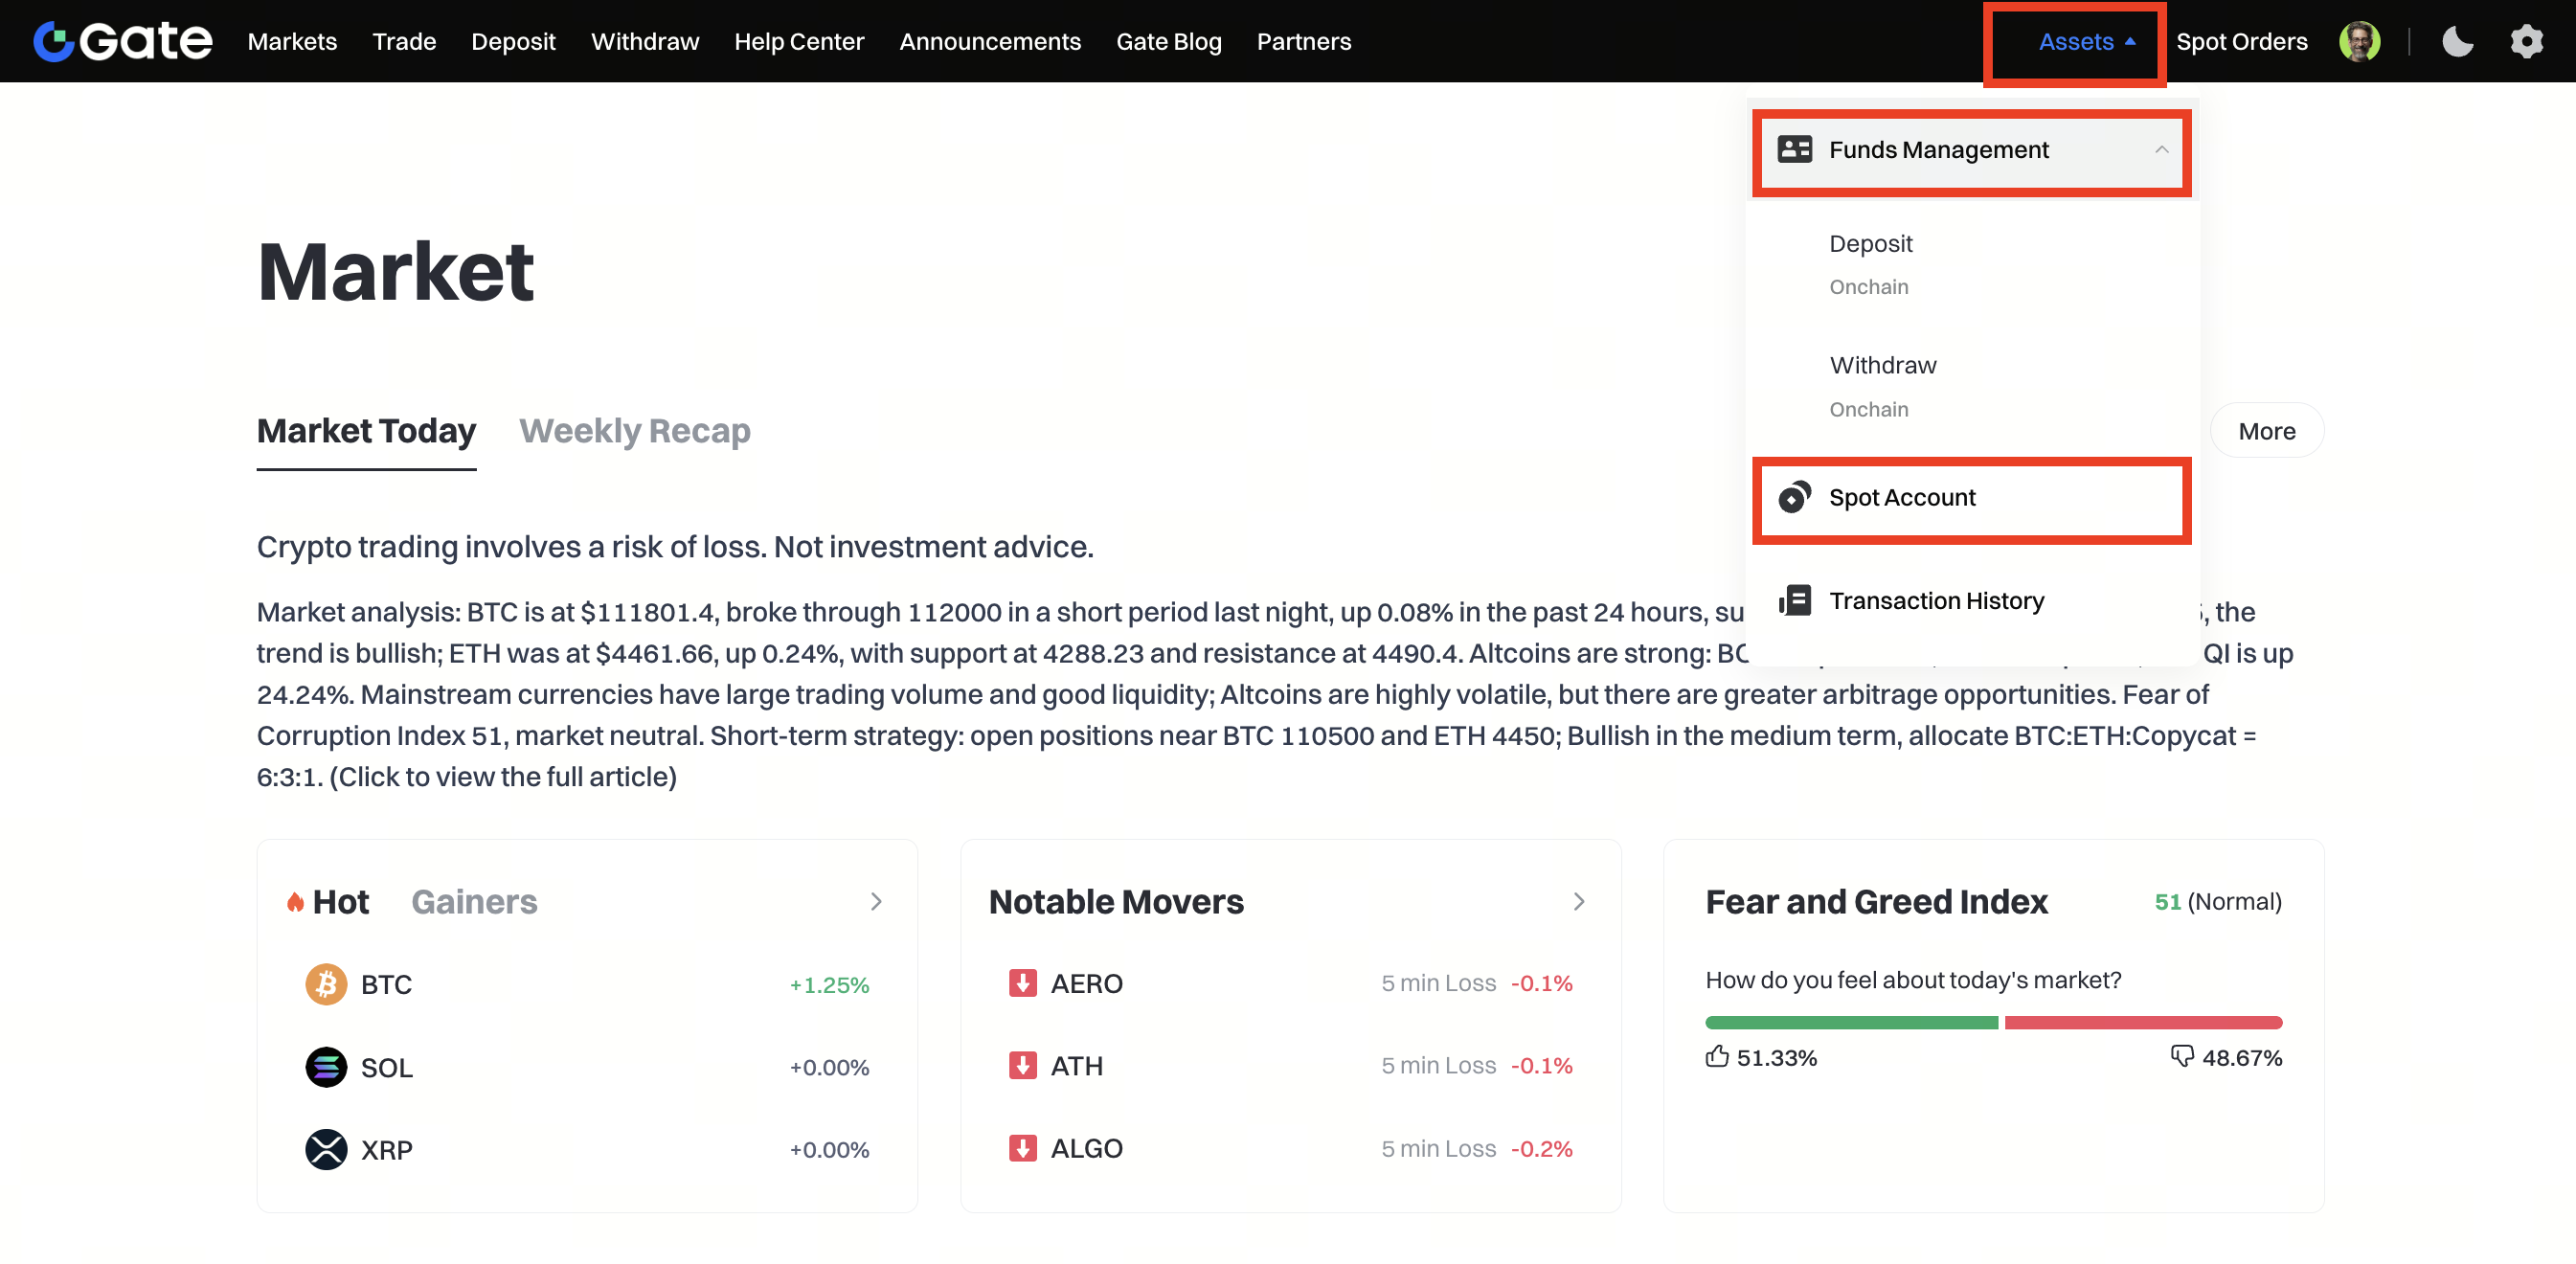Open Transaction History menu item

click(1936, 600)
